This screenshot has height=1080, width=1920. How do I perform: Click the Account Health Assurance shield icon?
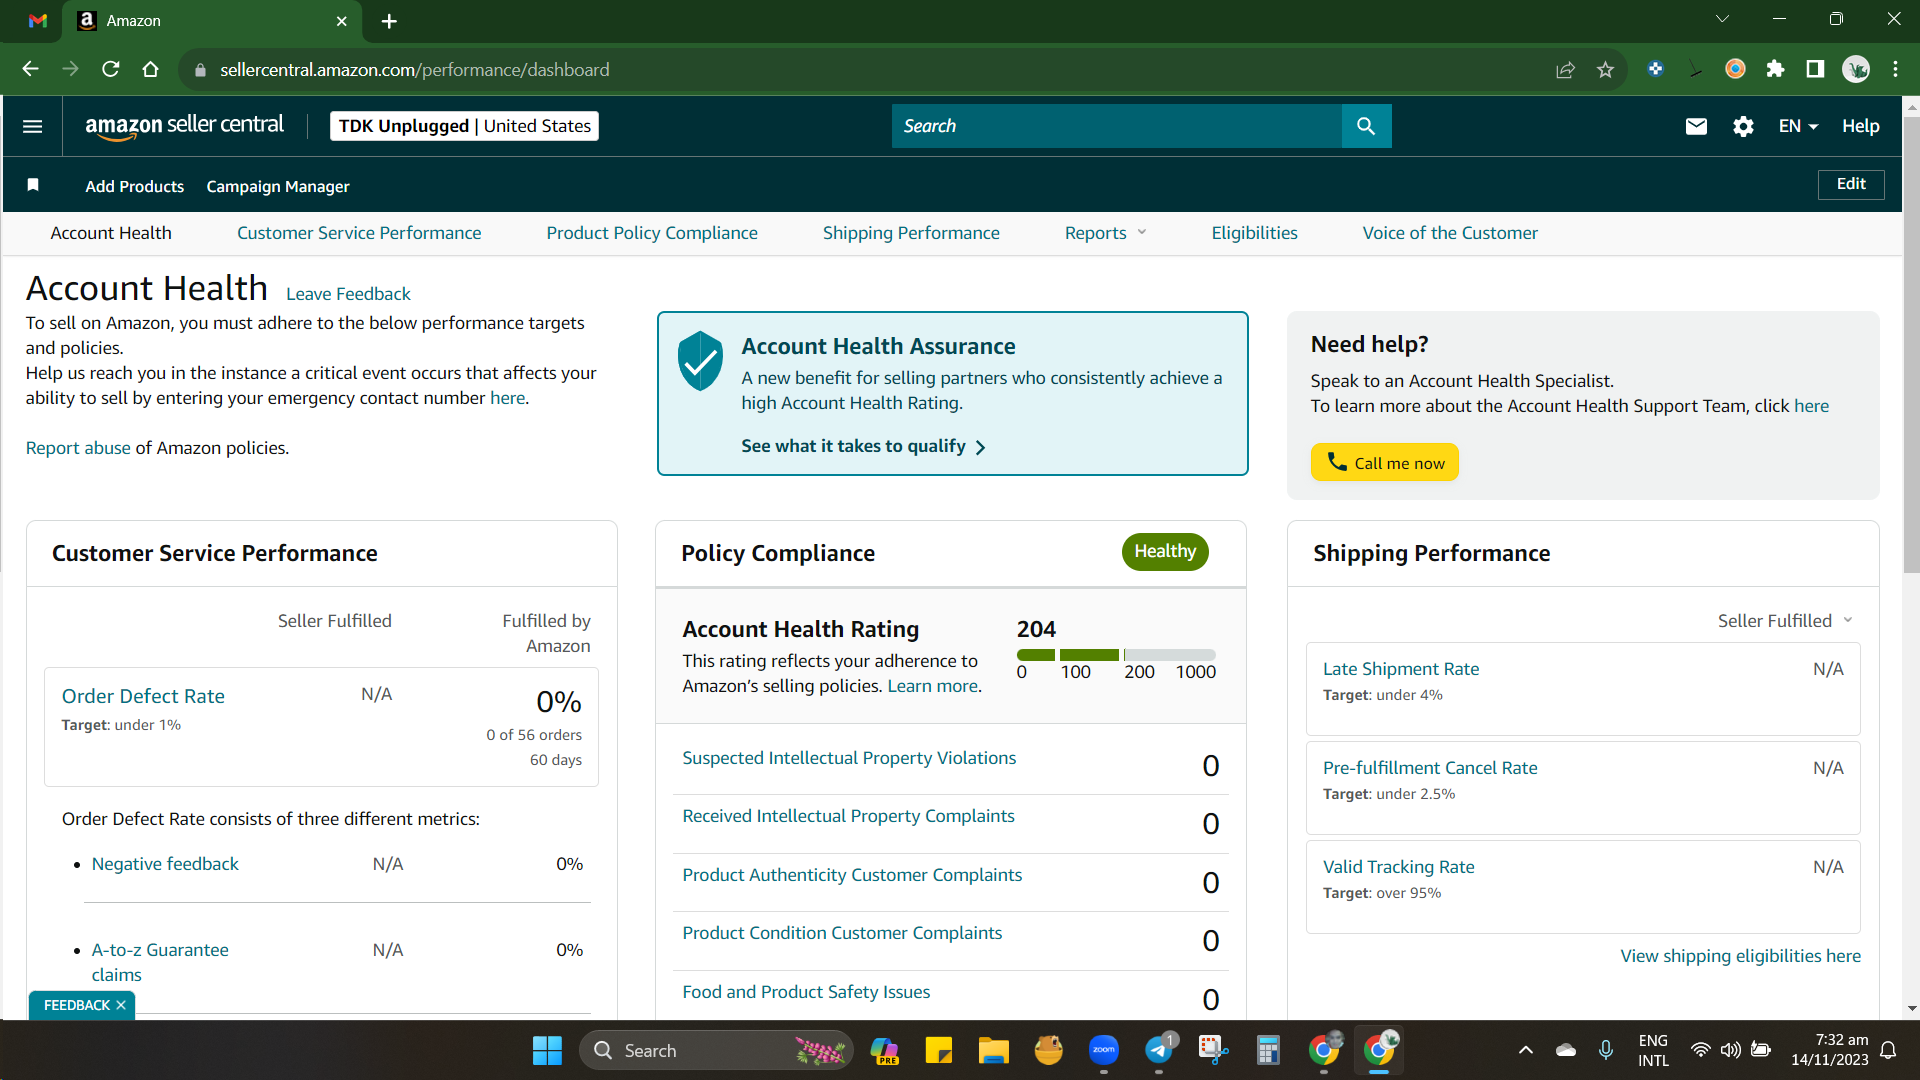point(700,360)
